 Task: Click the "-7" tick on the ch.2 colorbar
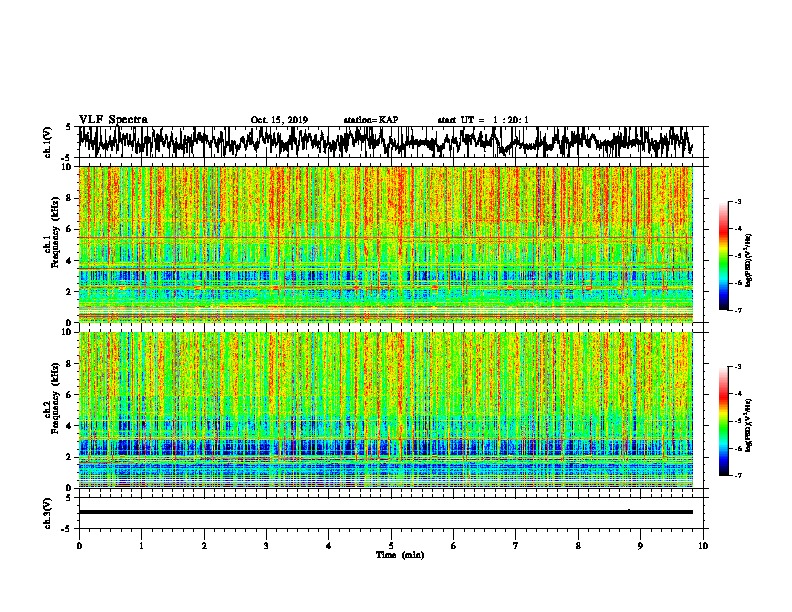click(737, 475)
